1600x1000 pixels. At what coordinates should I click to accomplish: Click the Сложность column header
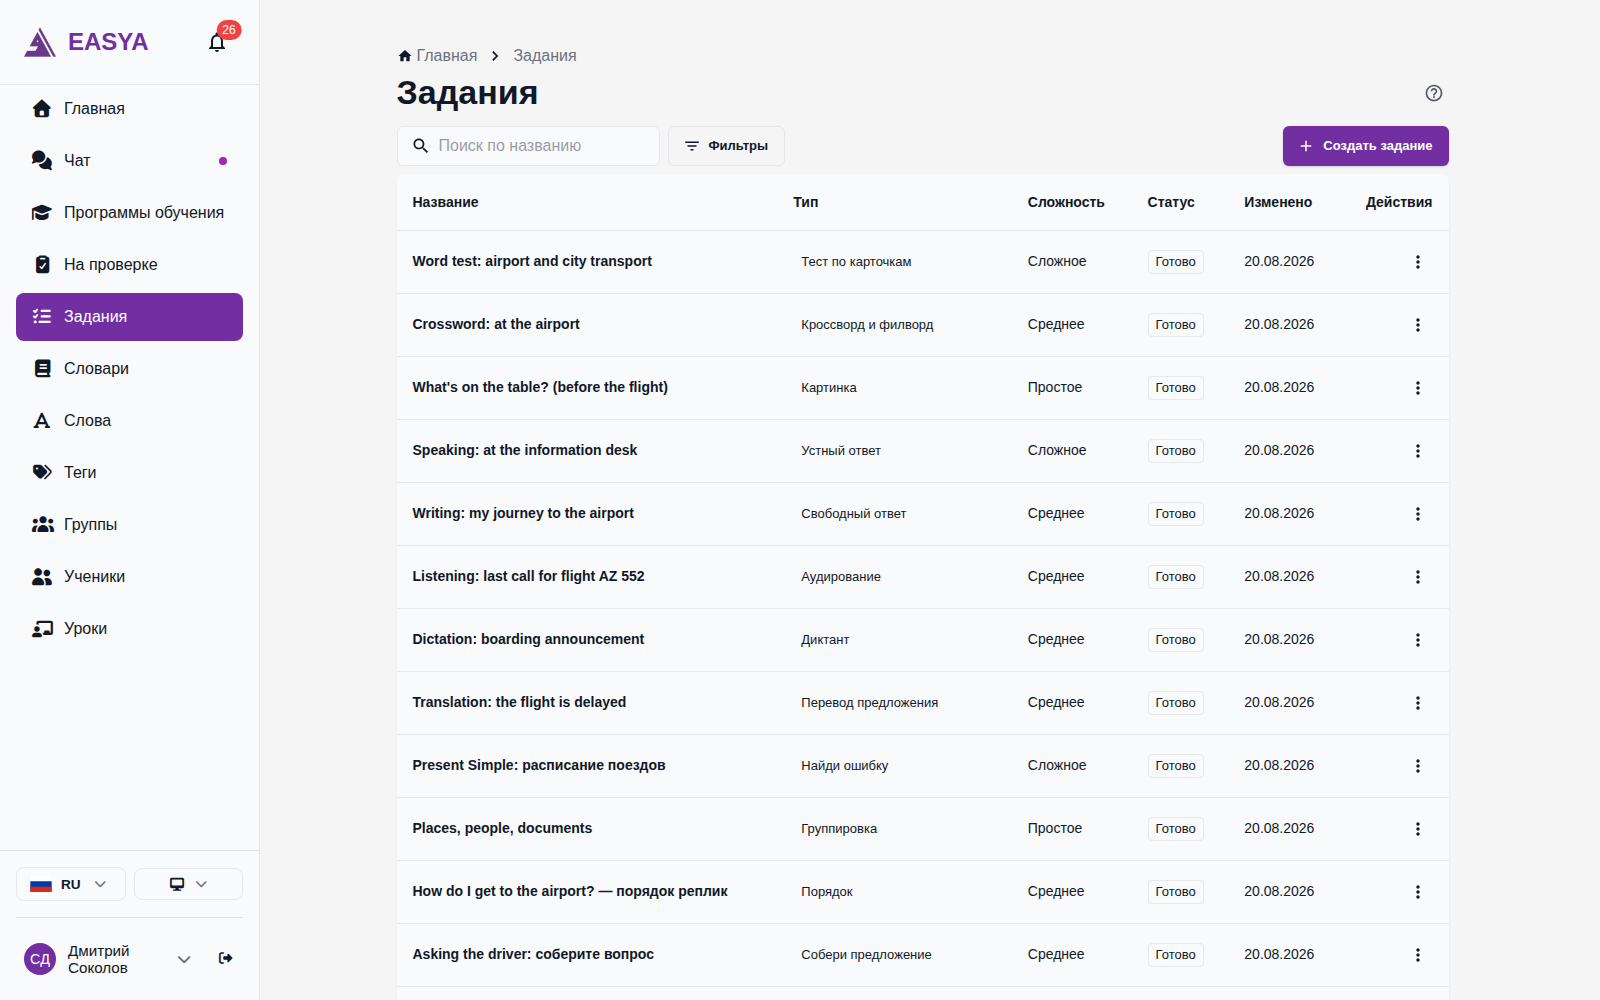[x=1066, y=202]
